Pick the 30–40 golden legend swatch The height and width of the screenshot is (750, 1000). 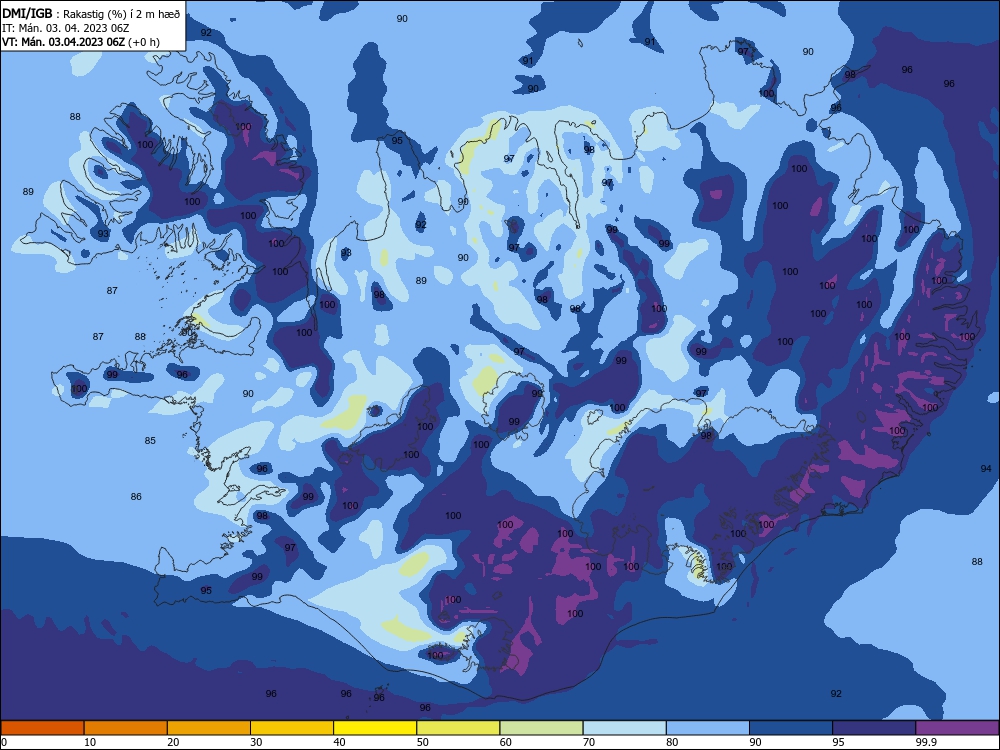(x=292, y=728)
